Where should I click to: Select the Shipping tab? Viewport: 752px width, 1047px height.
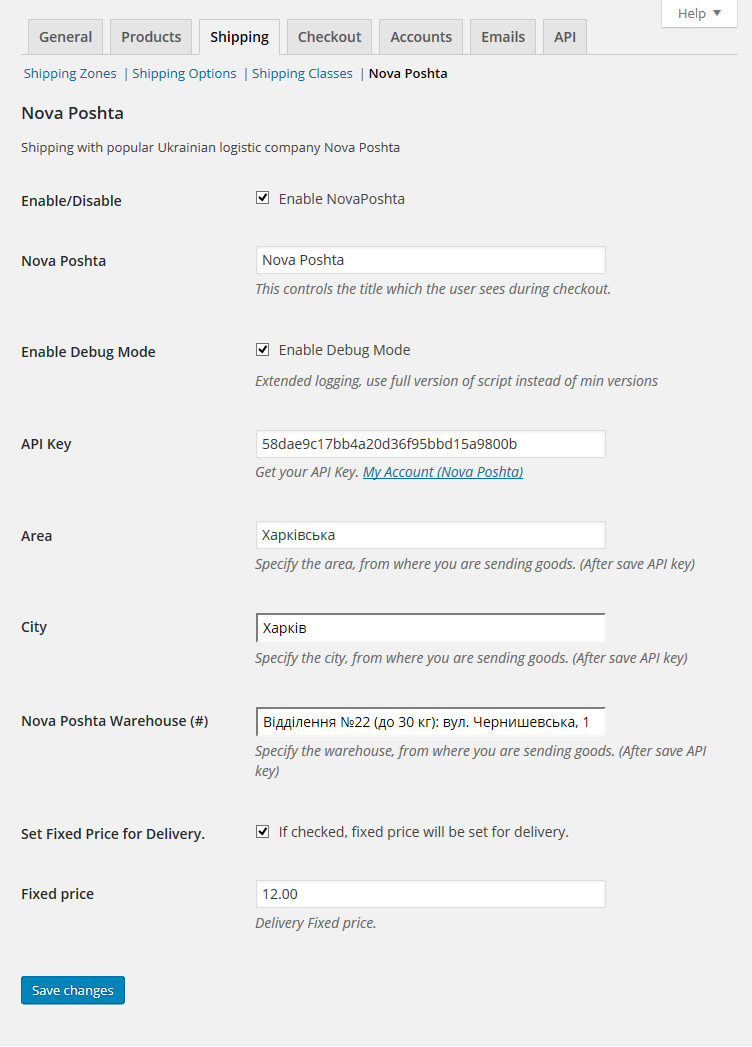pyautogui.click(x=239, y=37)
